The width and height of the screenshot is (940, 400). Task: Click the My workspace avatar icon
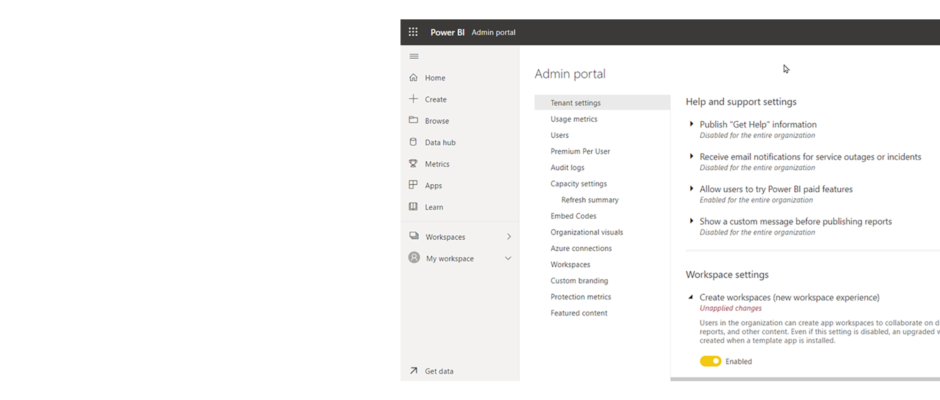click(x=414, y=257)
